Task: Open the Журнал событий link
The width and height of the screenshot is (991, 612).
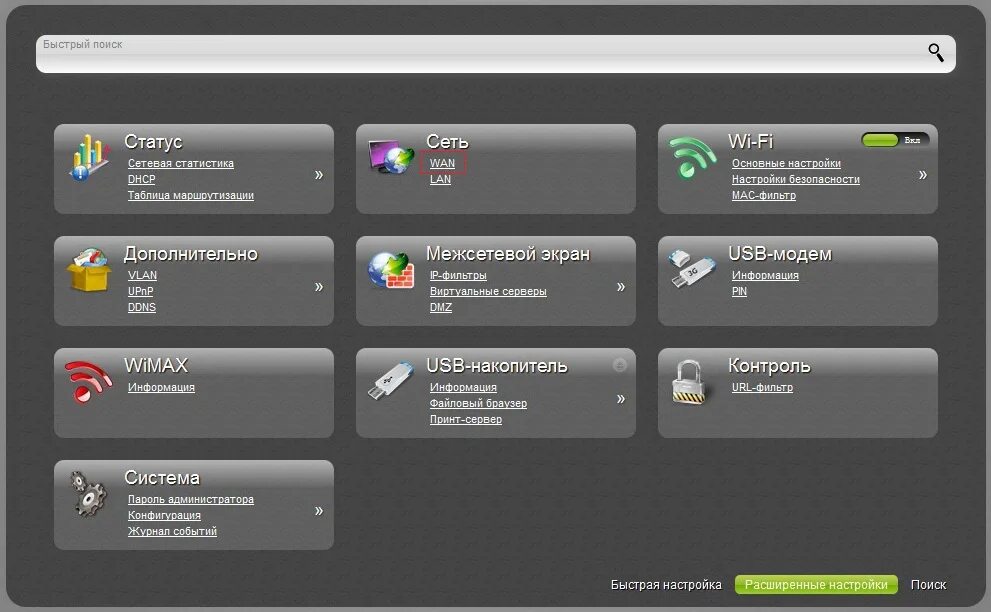Action: point(173,531)
